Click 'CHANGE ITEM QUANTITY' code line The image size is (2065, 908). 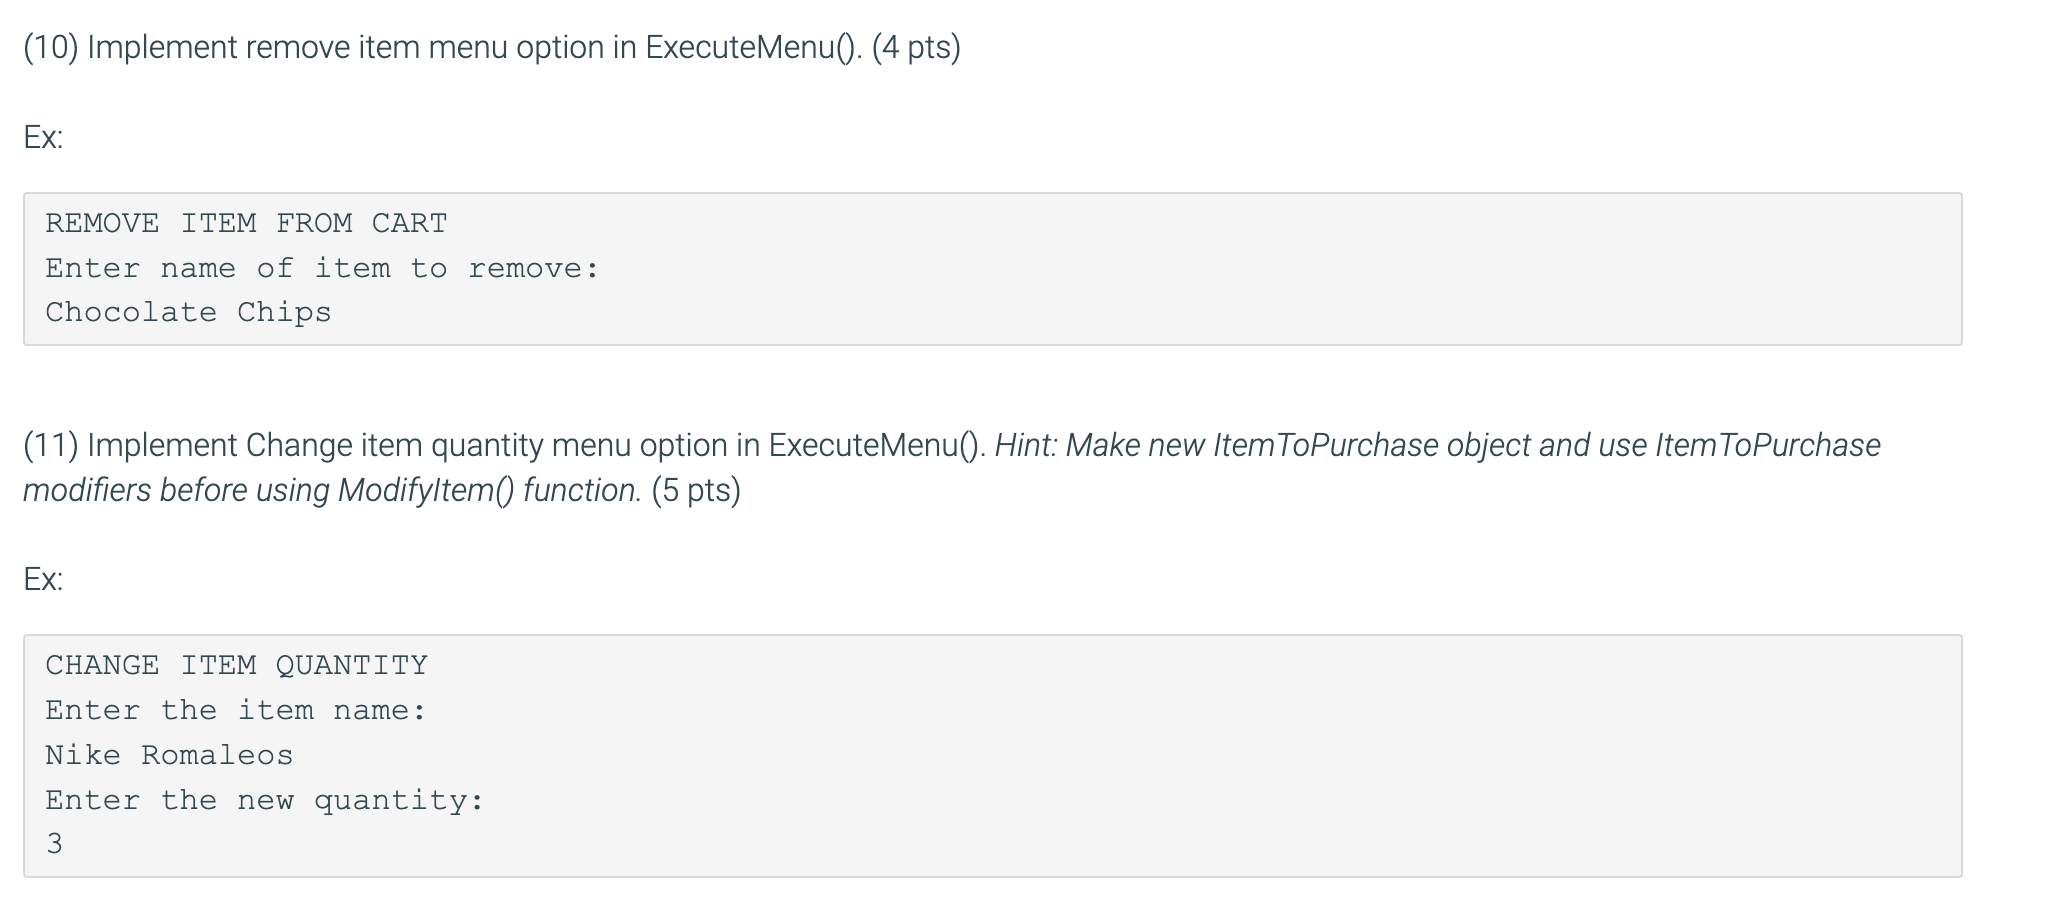tap(236, 665)
